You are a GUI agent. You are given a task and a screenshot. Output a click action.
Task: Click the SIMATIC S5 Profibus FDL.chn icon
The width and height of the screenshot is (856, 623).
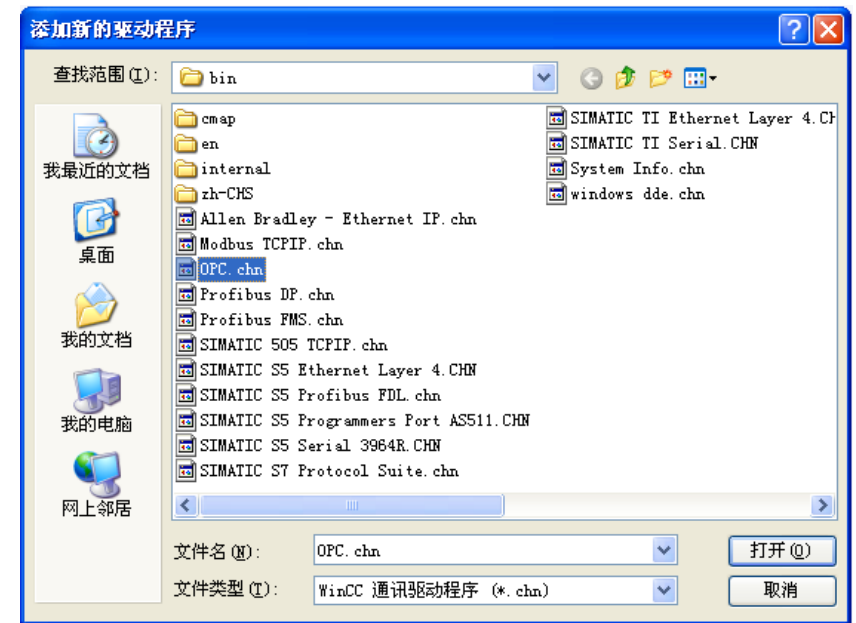pyautogui.click(x=186, y=395)
